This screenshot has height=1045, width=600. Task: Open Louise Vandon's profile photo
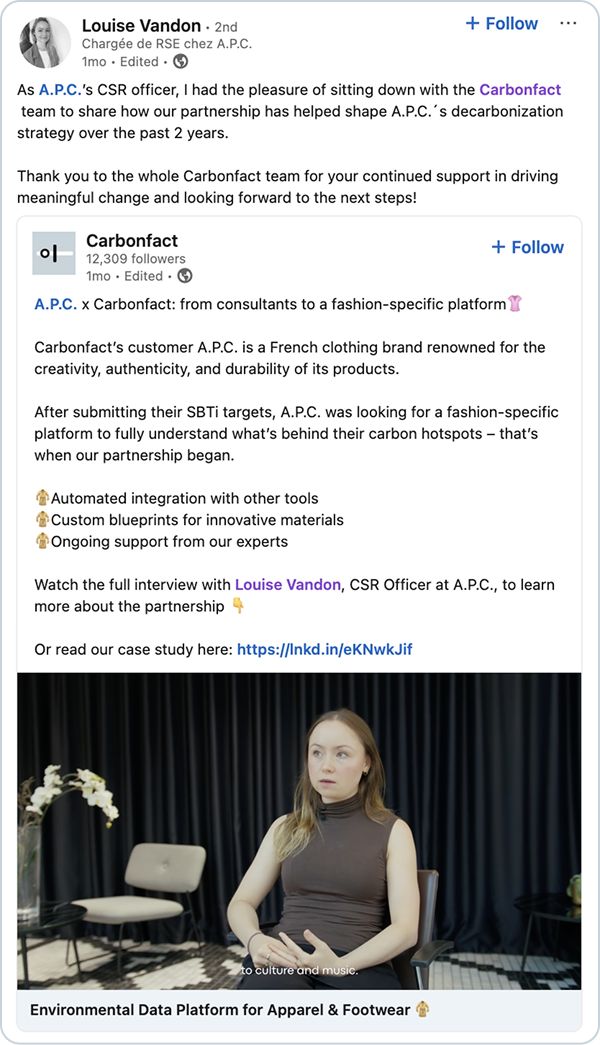click(x=45, y=43)
